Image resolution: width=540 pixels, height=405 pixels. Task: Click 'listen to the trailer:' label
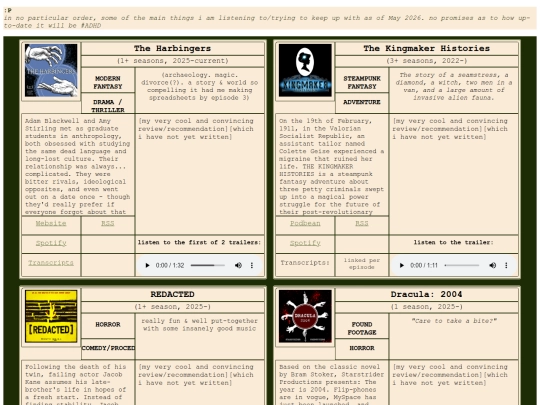(x=454, y=242)
